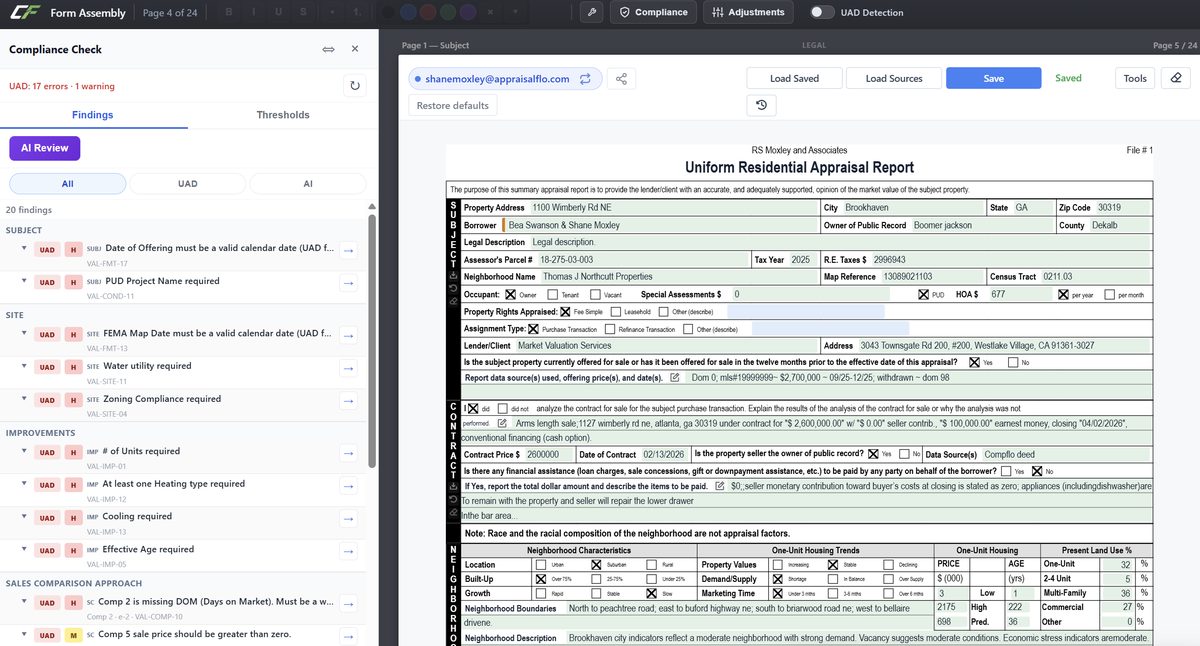This screenshot has height=646, width=1200.
Task: Check the per month HOA box
Action: point(1110,295)
